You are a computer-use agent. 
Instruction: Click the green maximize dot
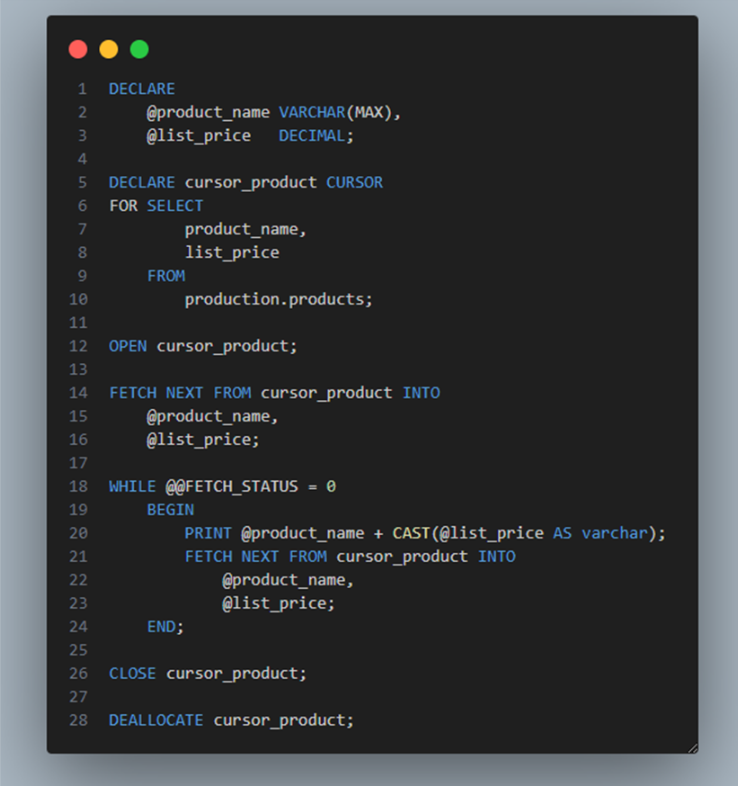point(139,49)
